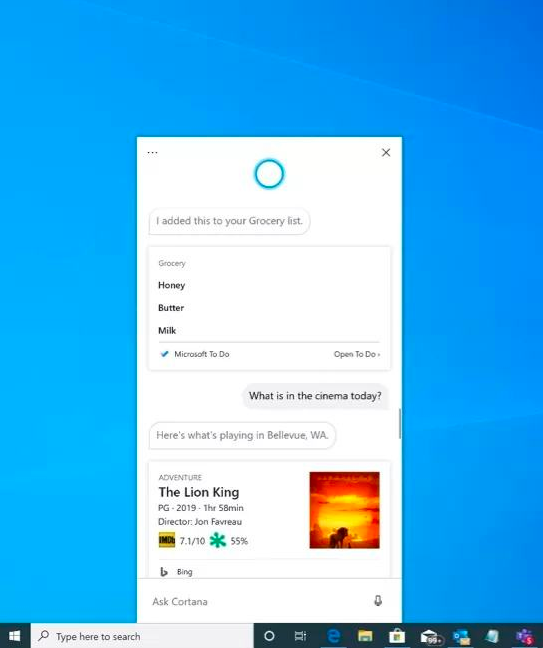This screenshot has height=648, width=543.
Task: Select the Milk grocery item
Action: click(x=167, y=331)
